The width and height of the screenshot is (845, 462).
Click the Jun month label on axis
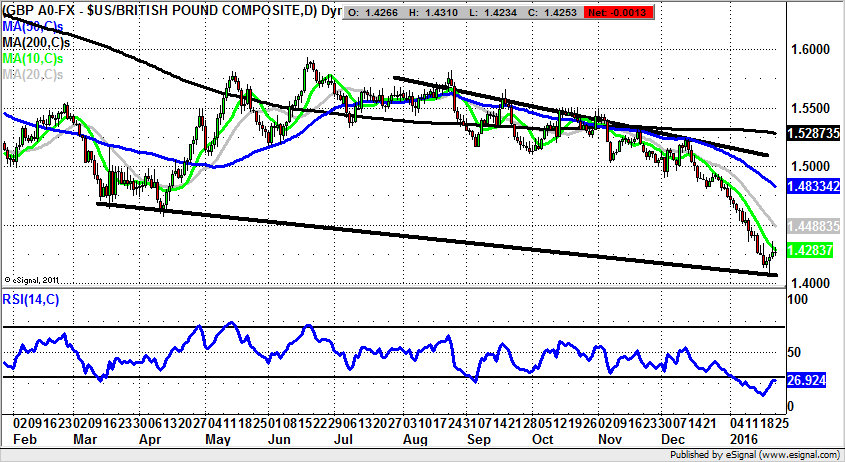[x=280, y=439]
